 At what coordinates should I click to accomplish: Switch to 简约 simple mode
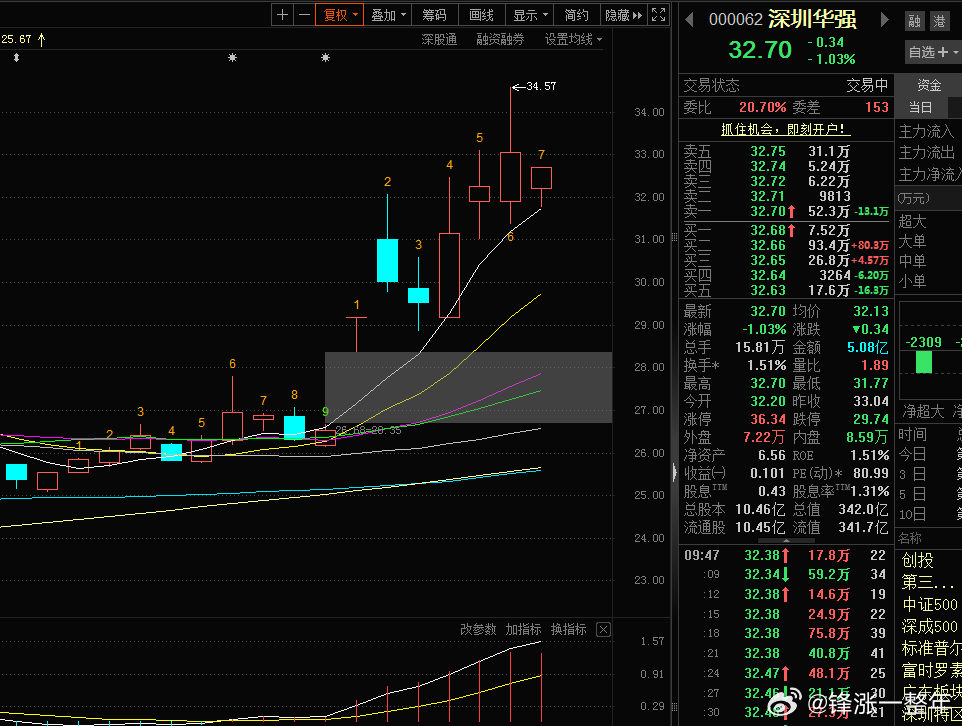coord(577,15)
